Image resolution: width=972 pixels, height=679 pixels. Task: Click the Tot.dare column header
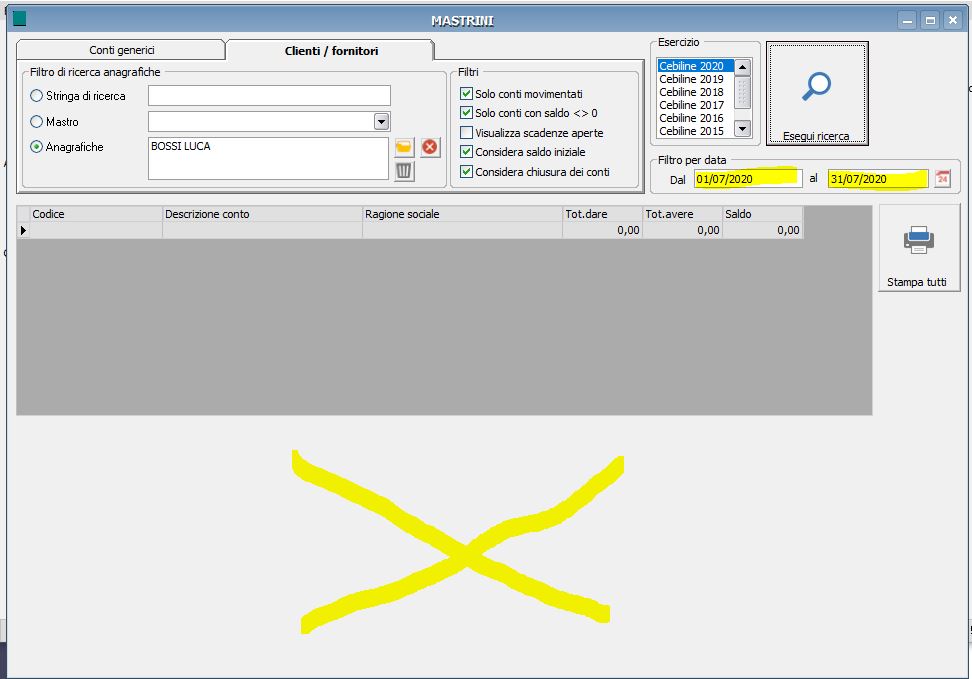pos(603,214)
